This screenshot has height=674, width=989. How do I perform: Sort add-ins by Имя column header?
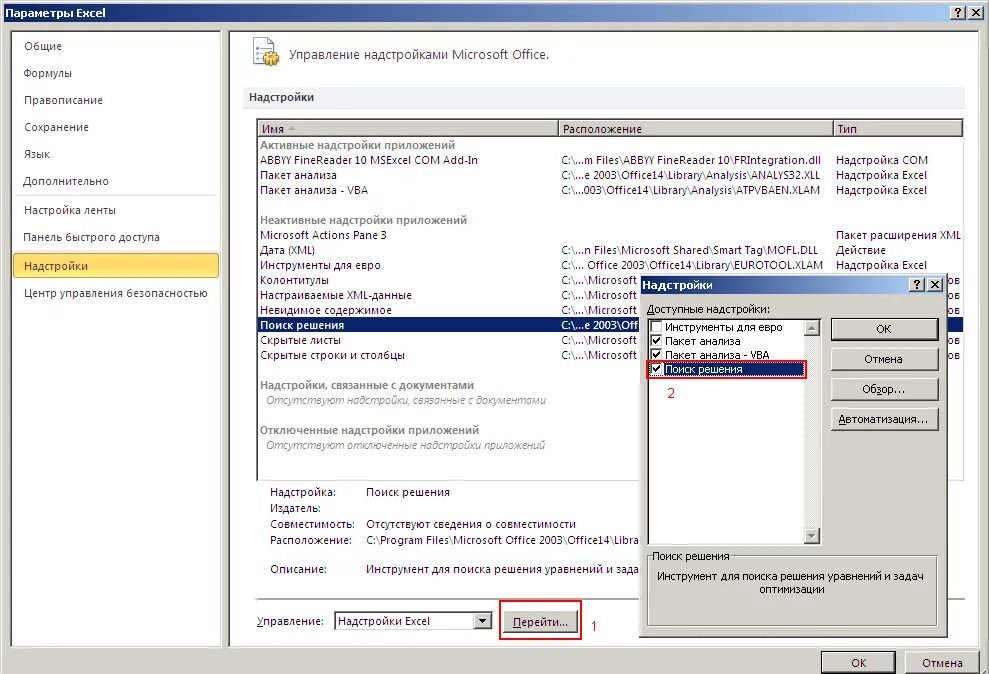coord(408,129)
